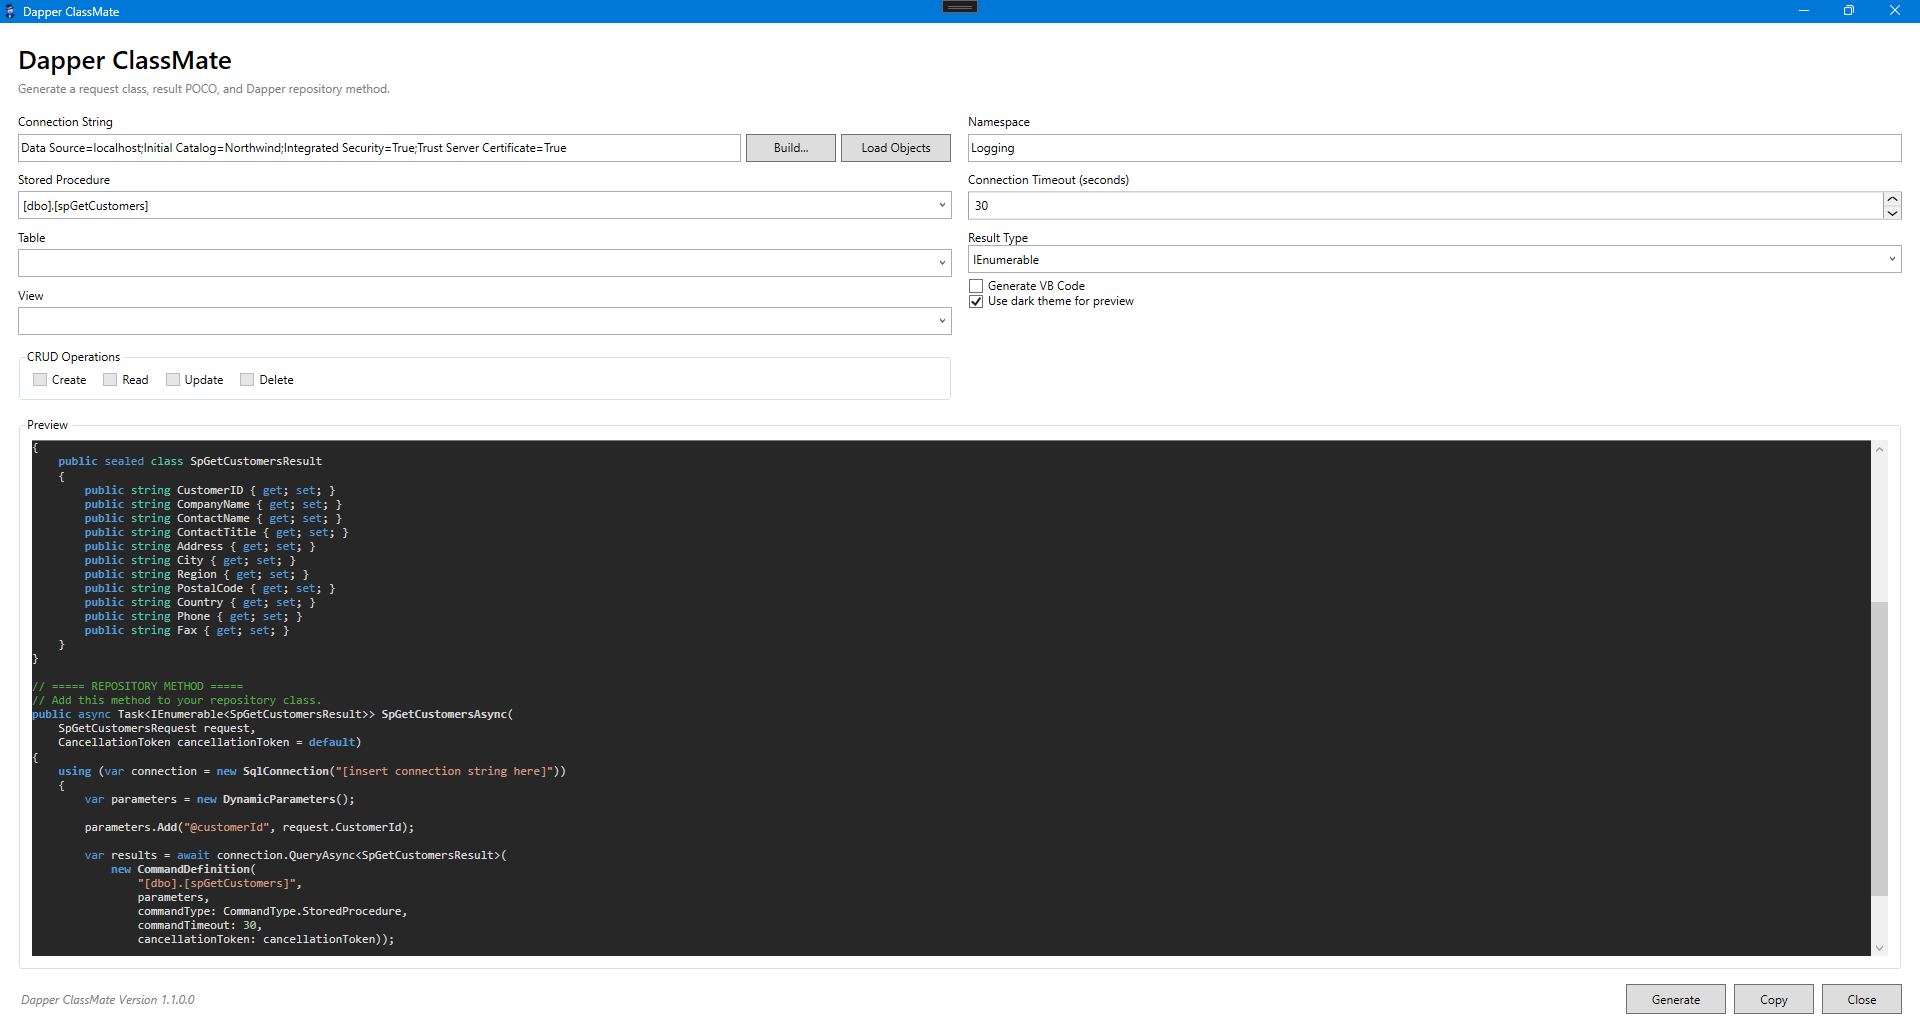Tick the Create CRUD checkbox

click(40, 380)
